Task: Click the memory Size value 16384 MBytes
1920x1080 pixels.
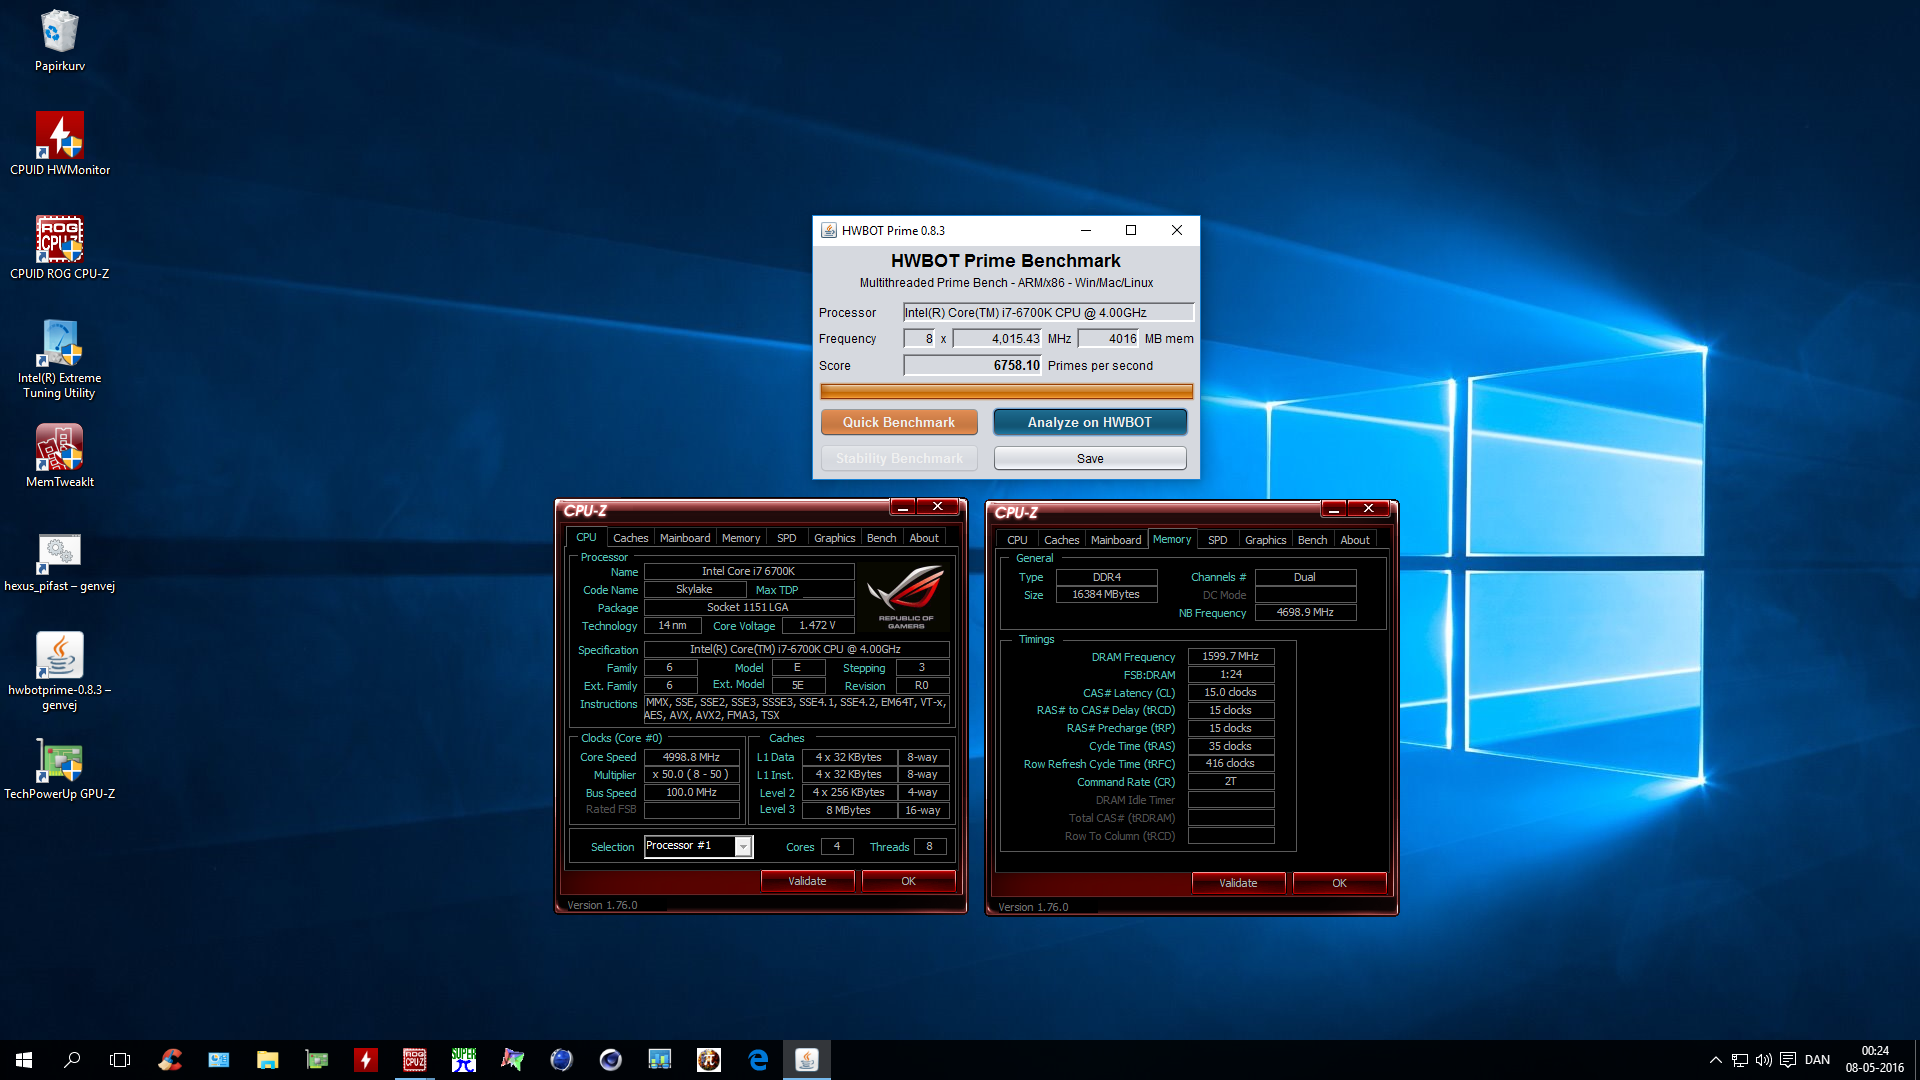Action: point(1106,595)
